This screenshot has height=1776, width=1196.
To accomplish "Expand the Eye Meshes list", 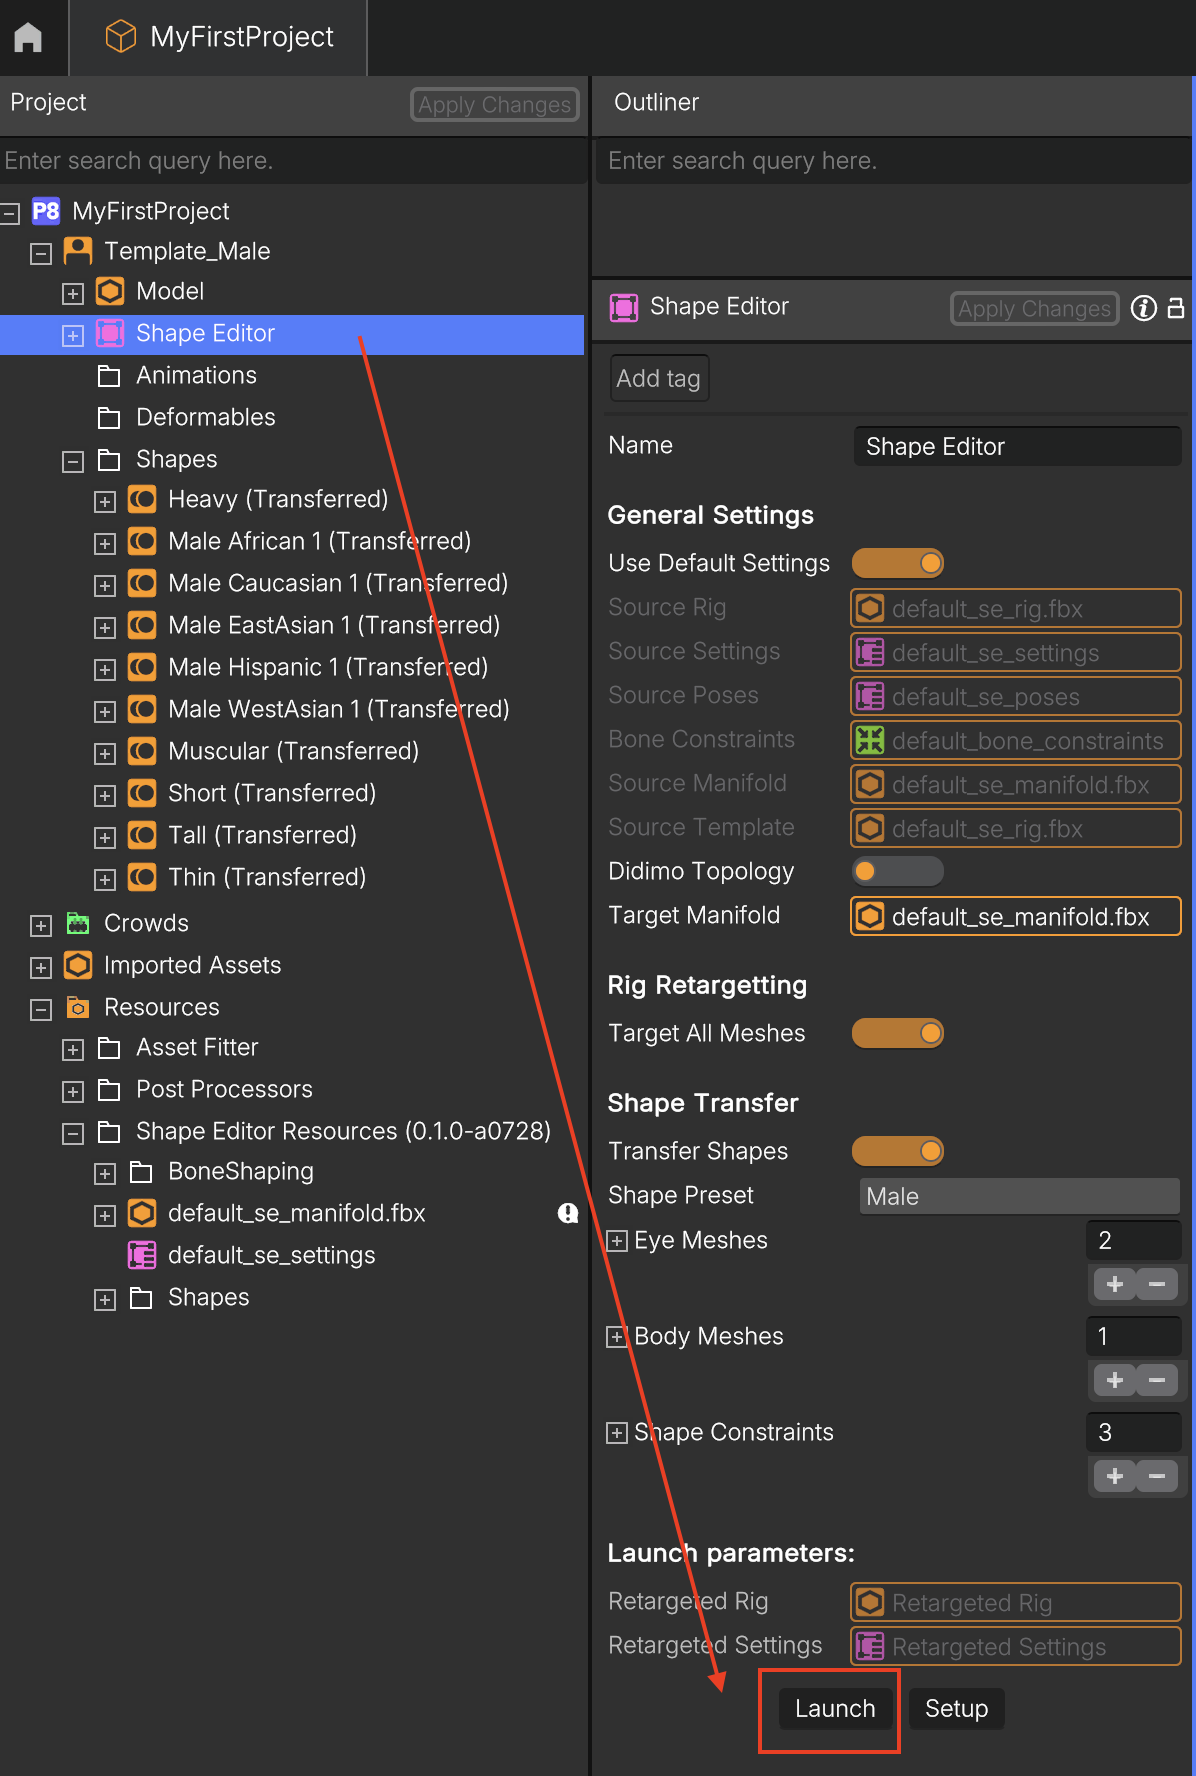I will (x=617, y=1241).
